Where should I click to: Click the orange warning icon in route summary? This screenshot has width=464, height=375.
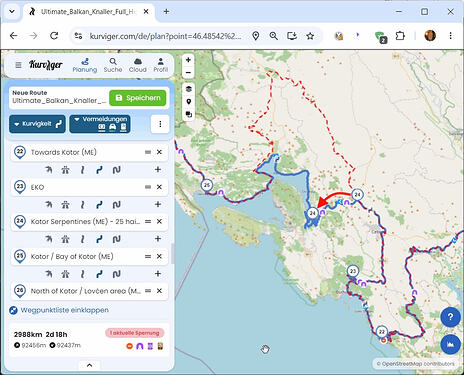pos(130,346)
